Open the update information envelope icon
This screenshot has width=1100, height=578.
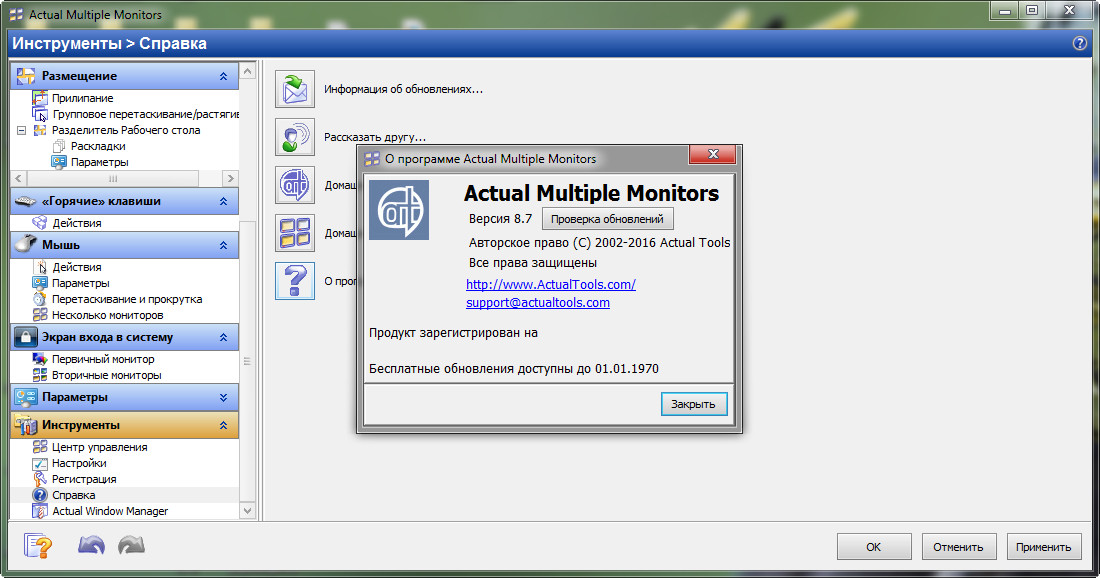pos(295,89)
